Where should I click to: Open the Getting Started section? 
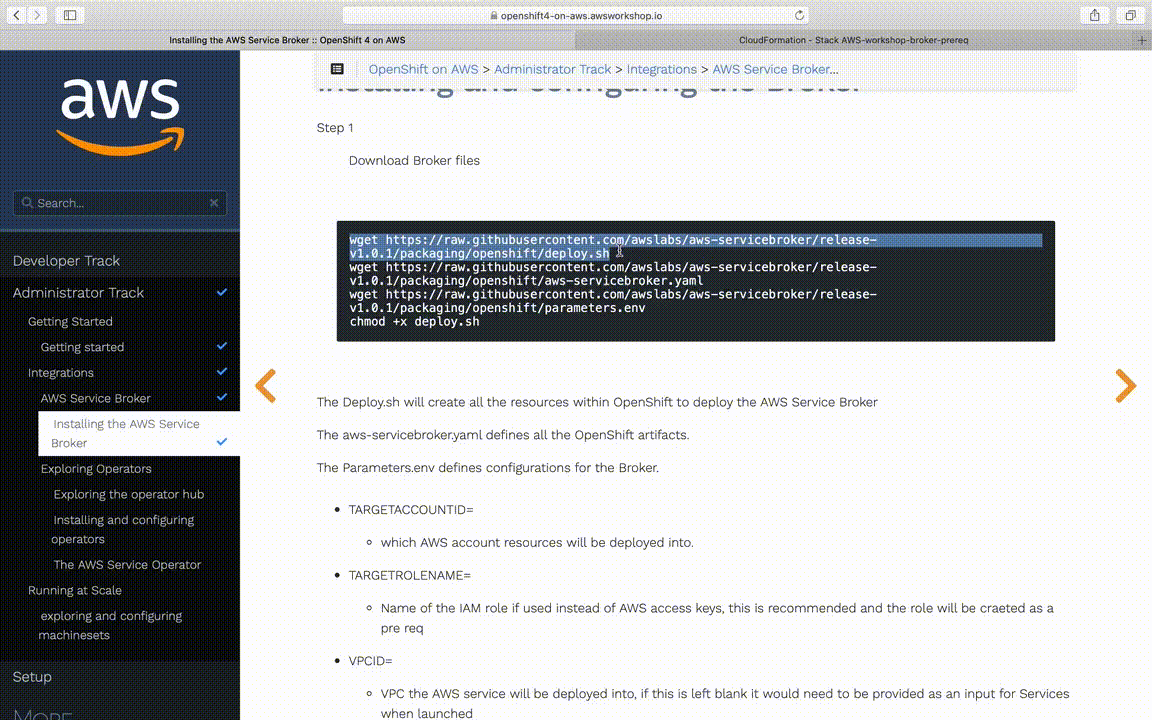(x=70, y=321)
